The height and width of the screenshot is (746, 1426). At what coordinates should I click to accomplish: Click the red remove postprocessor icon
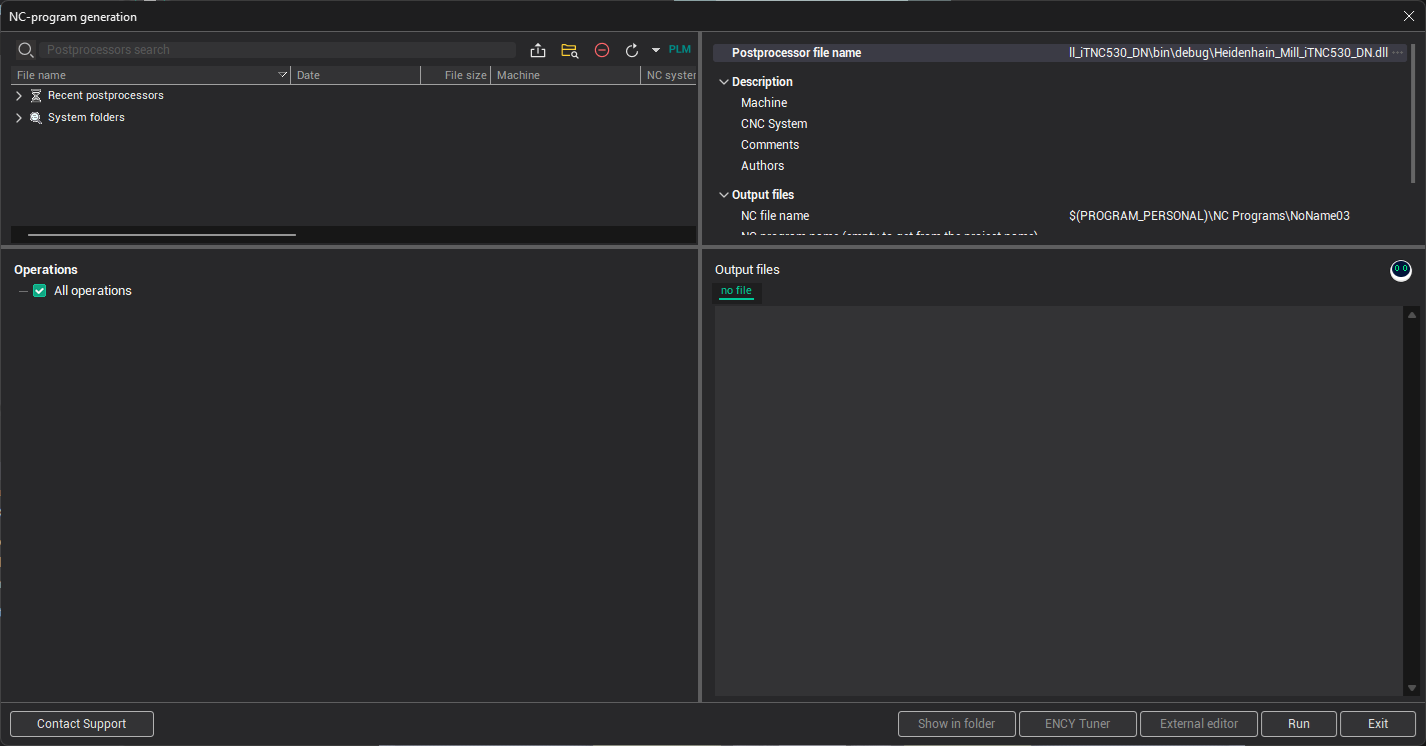click(602, 50)
